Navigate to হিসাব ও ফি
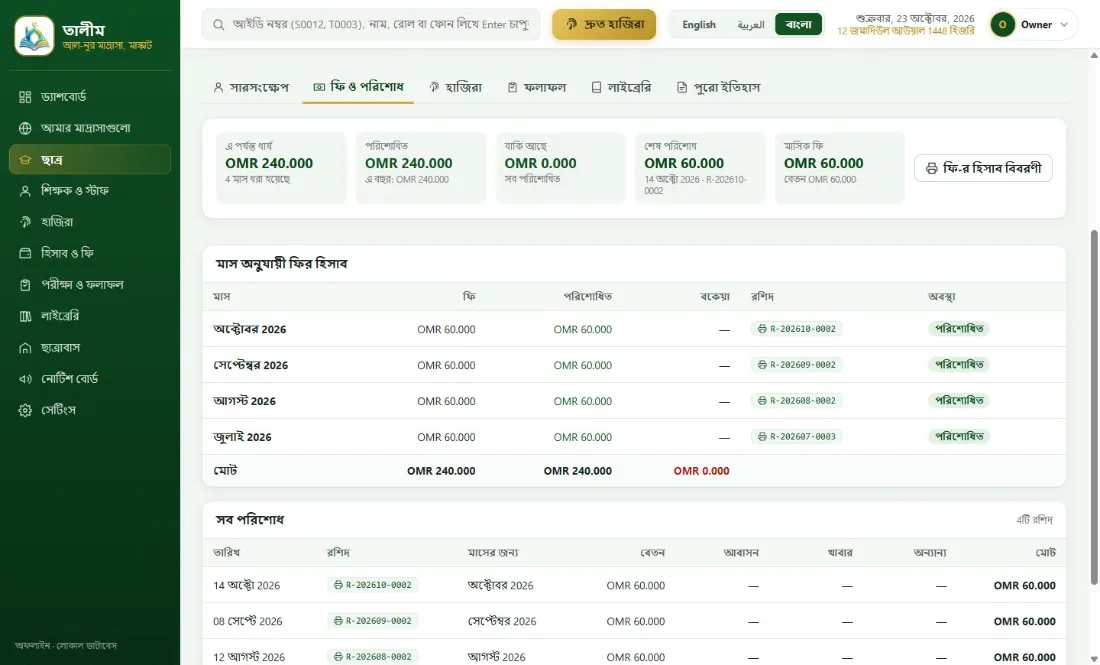The width and height of the screenshot is (1100, 665). click(x=90, y=253)
